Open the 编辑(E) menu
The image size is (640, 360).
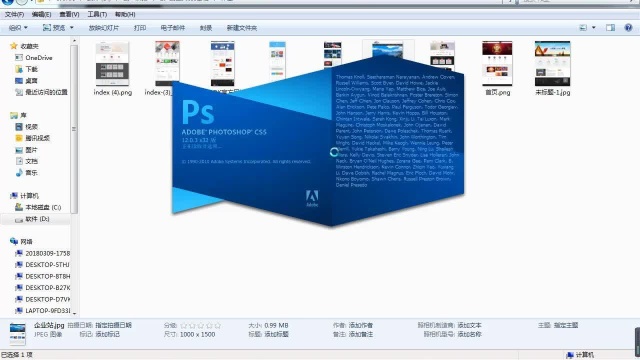[x=41, y=14]
